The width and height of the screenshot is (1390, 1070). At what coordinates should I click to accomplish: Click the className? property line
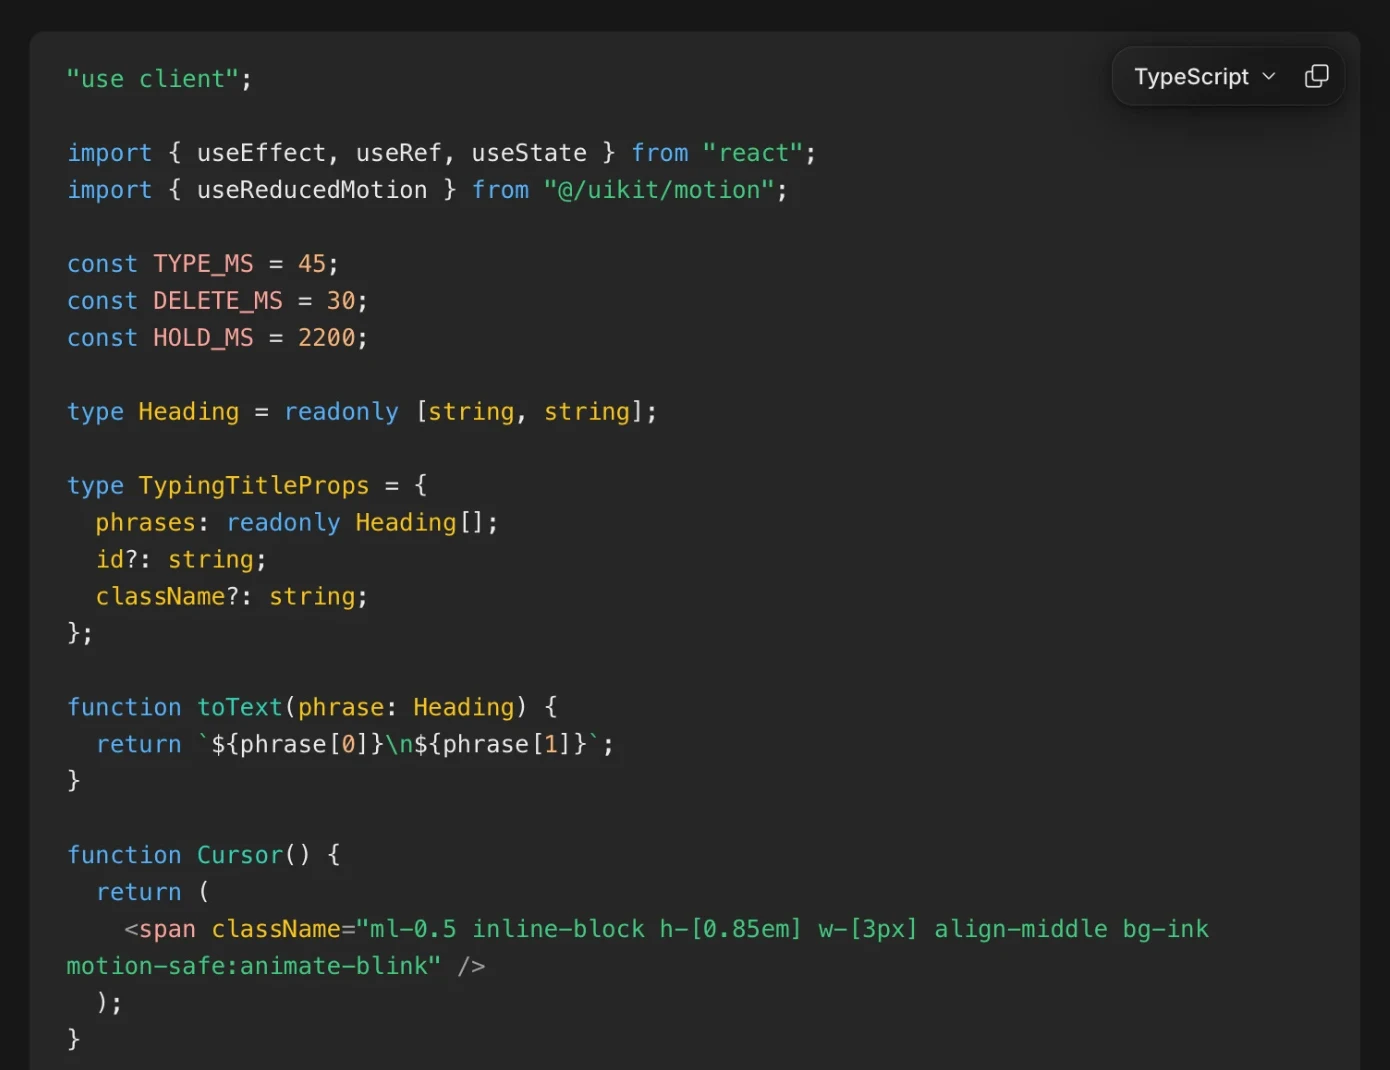click(x=232, y=597)
